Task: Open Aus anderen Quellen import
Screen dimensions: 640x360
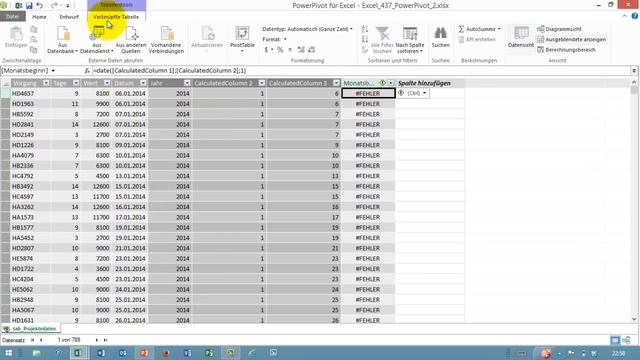Action: point(131,40)
